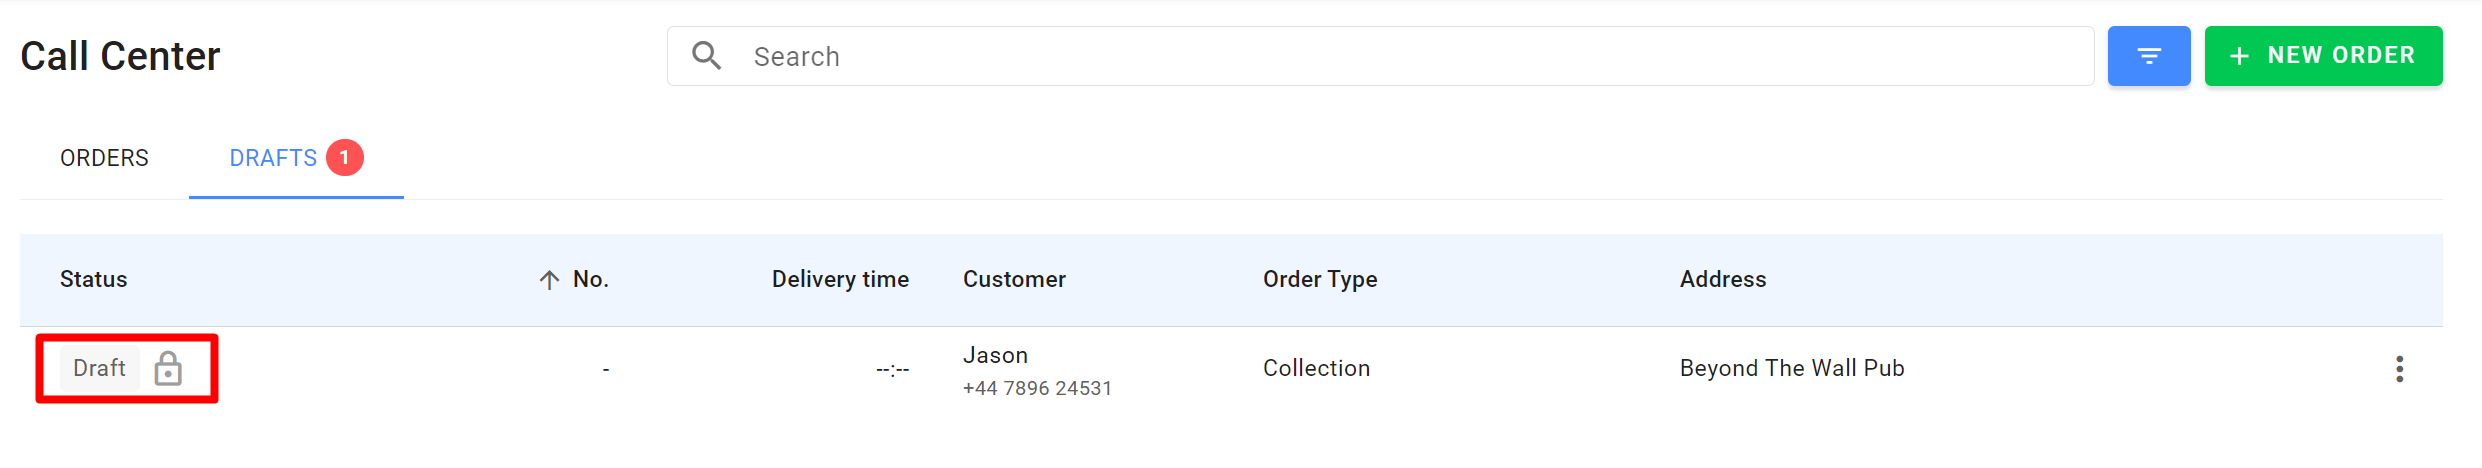This screenshot has height=468, width=2482.
Task: Click the Draft status chip
Action: pos(99,369)
